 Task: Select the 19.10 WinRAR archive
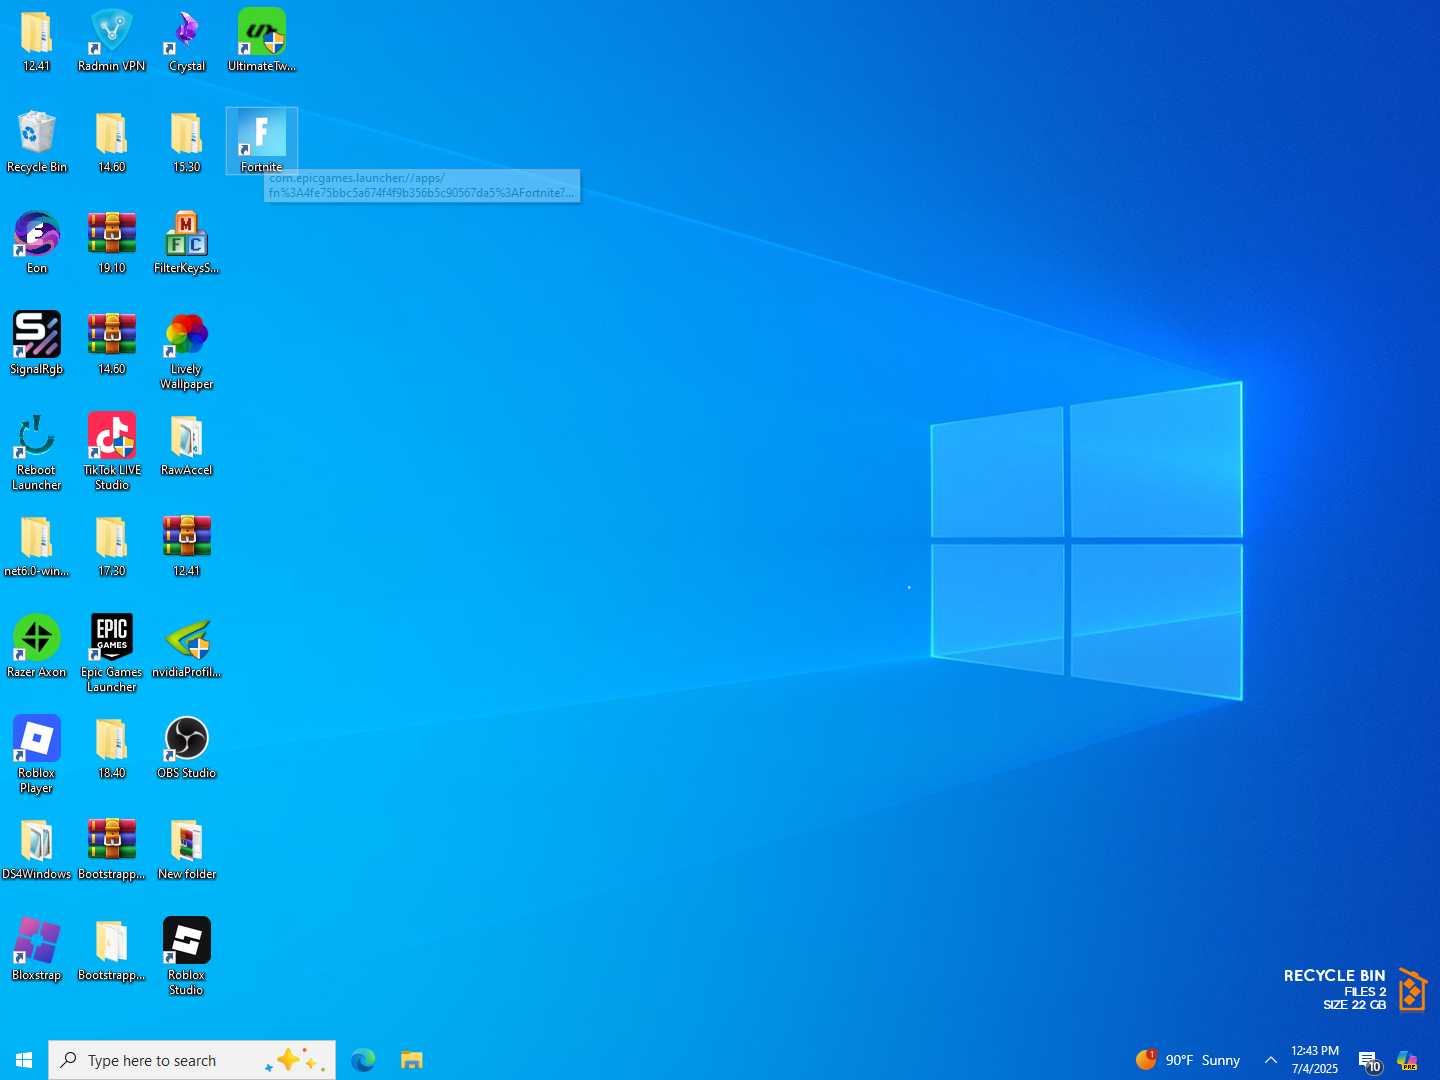[112, 243]
